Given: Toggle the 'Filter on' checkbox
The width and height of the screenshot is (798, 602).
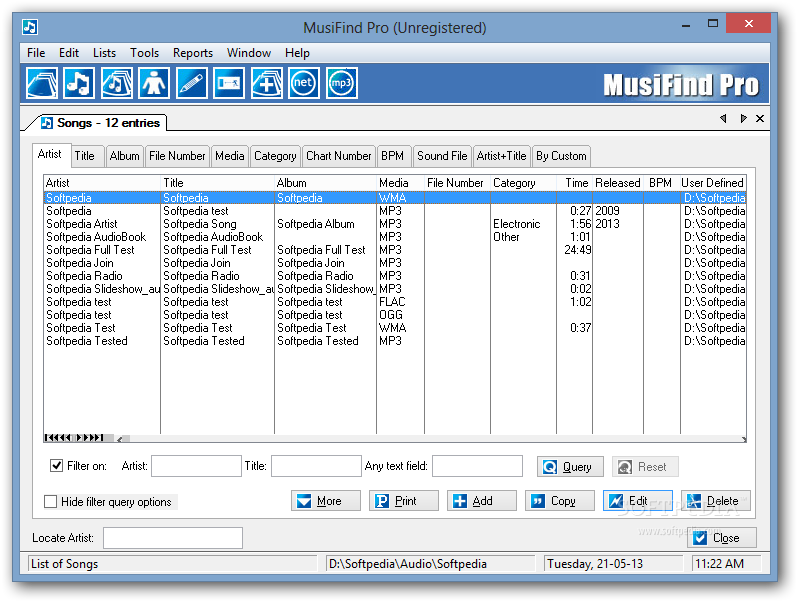Looking at the screenshot, I should point(56,465).
